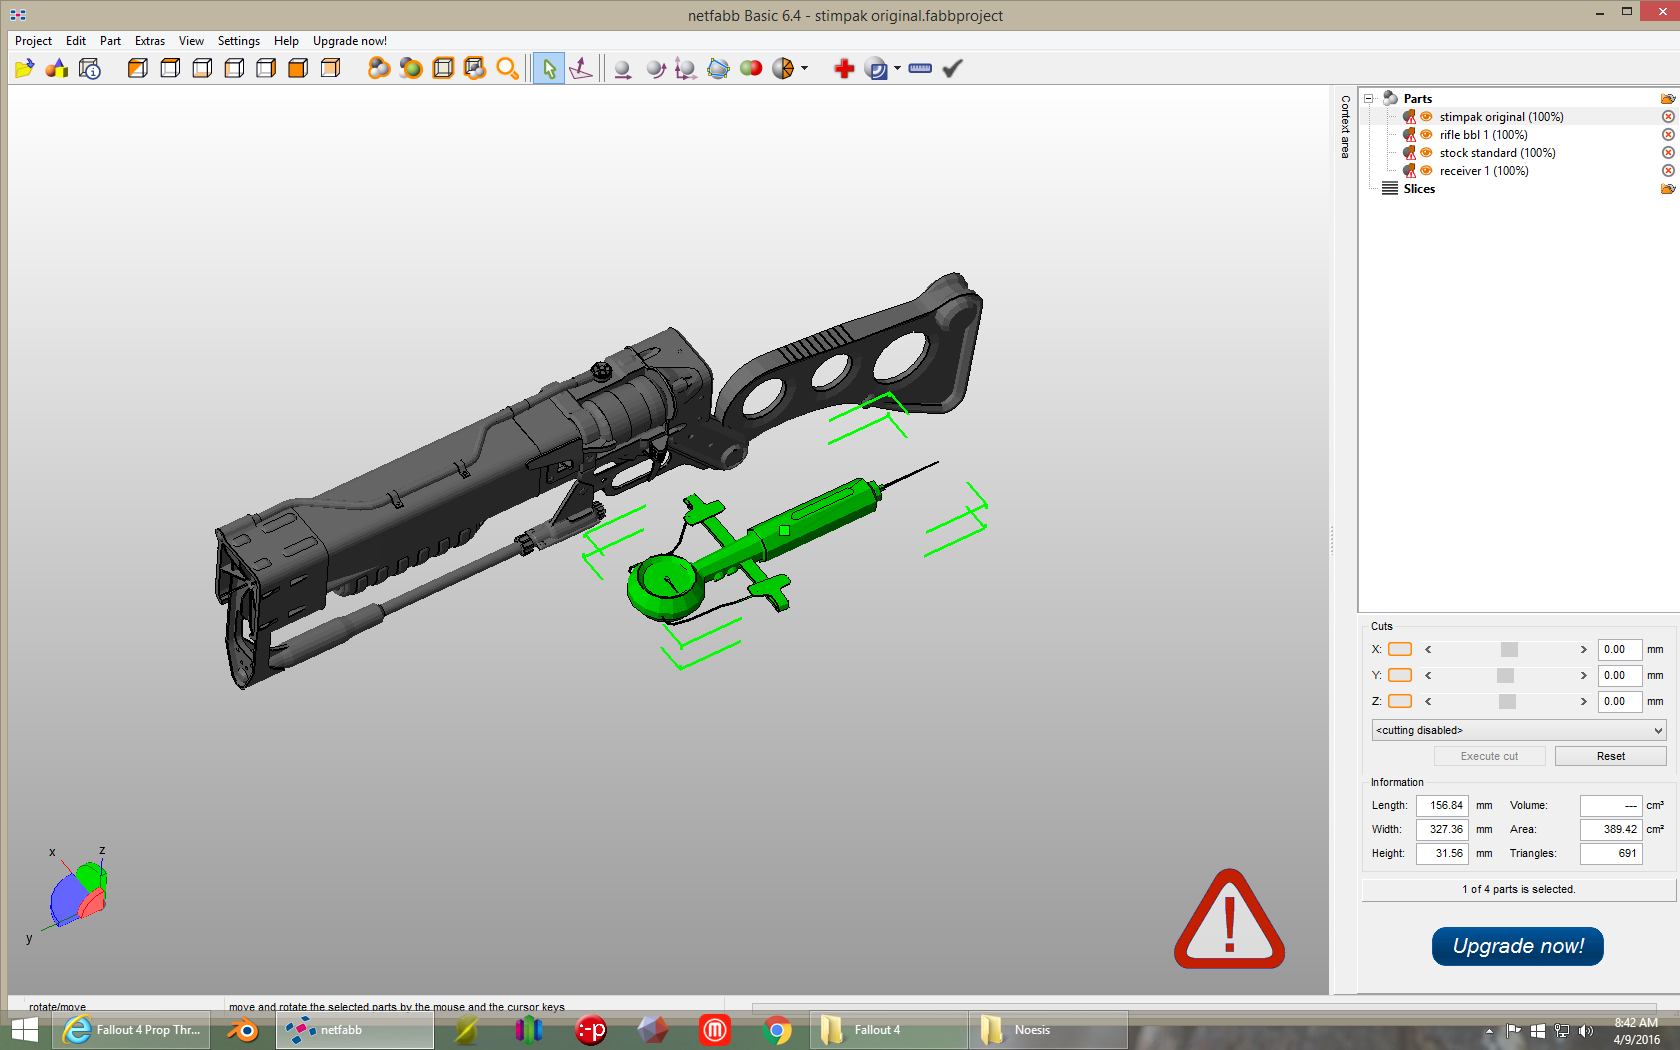Toggle the X cut plane button
The image size is (1680, 1050).
(x=1400, y=649)
